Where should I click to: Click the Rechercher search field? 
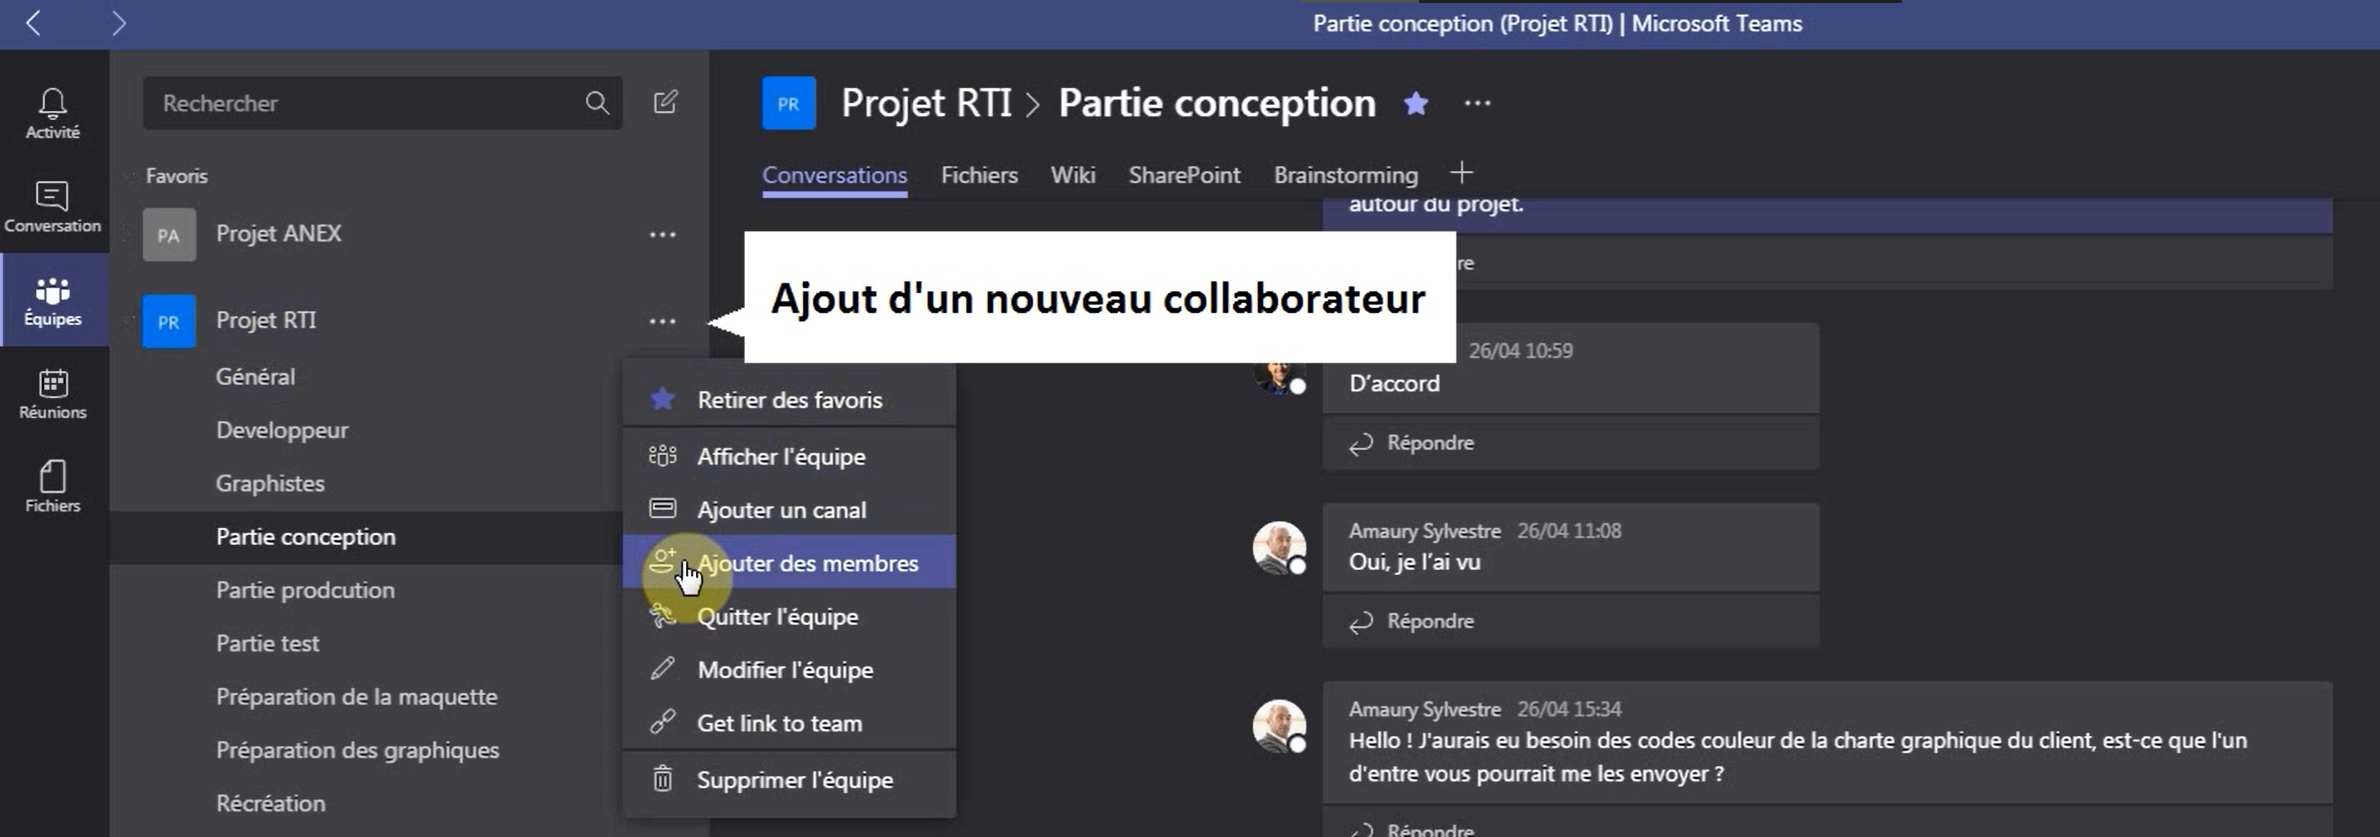coord(360,103)
